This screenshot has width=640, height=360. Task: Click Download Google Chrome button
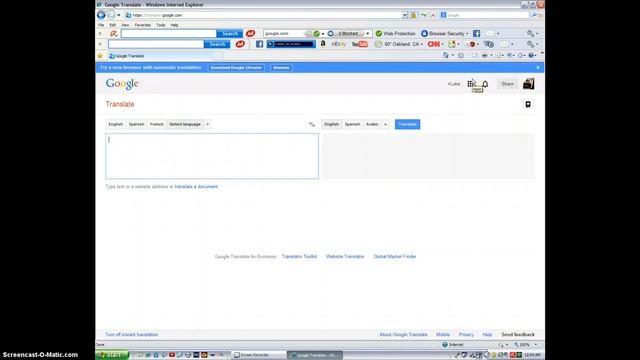(236, 68)
